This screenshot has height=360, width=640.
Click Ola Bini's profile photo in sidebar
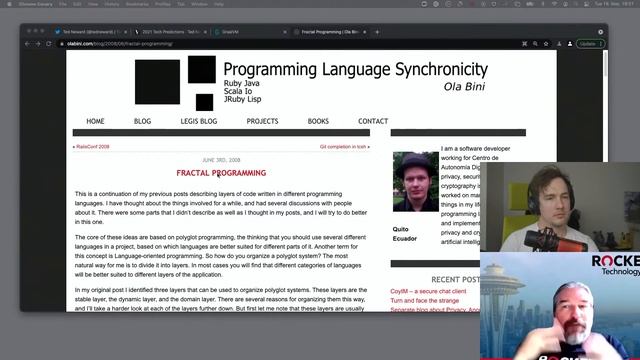tap(416, 182)
